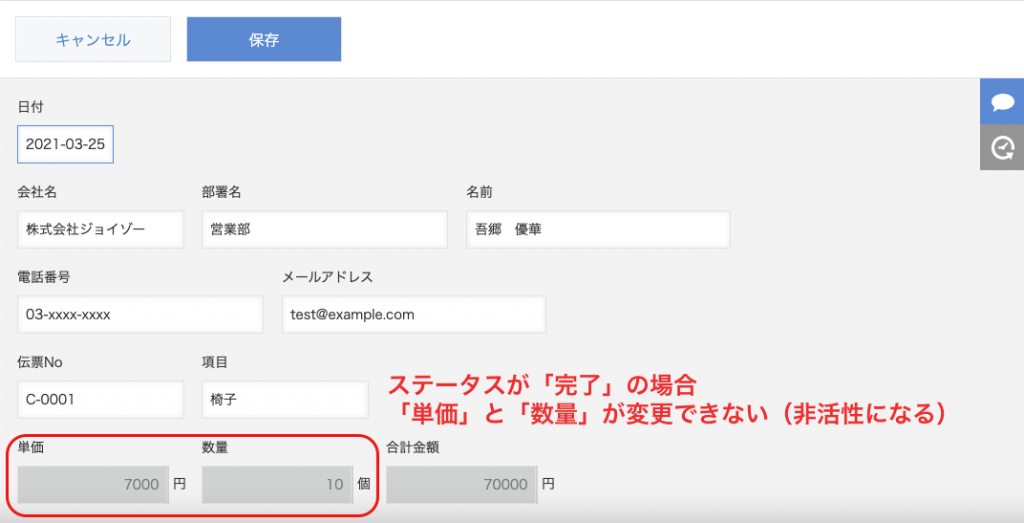Click the 単価 label
This screenshot has height=523, width=1024.
(x=31, y=447)
